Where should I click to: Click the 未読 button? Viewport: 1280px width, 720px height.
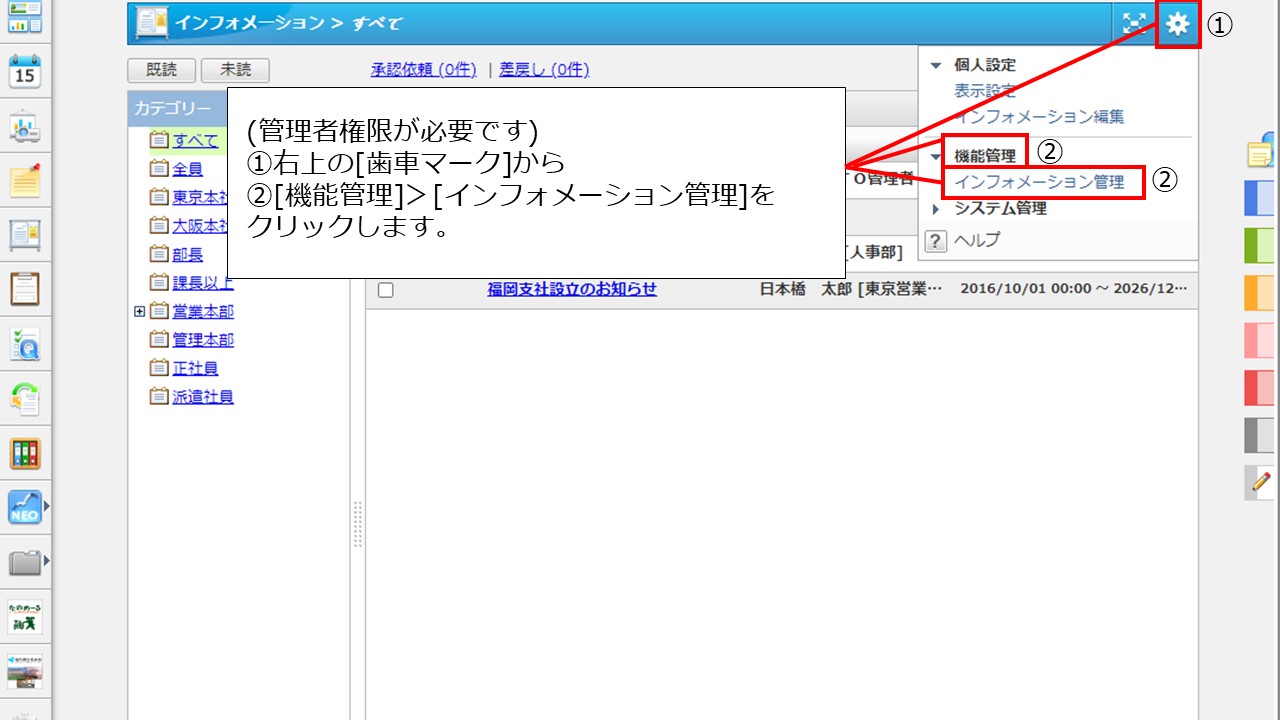235,70
